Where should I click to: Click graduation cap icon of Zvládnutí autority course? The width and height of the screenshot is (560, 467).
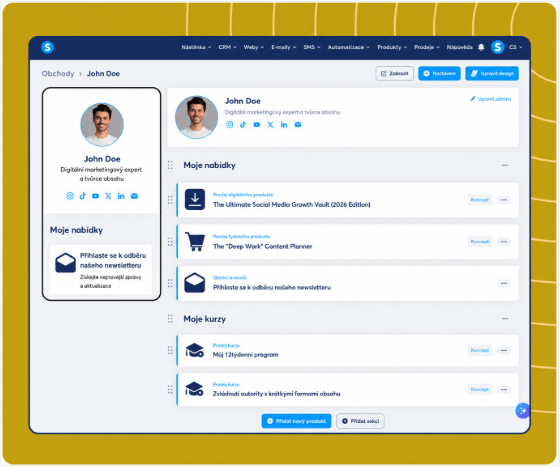(x=195, y=389)
